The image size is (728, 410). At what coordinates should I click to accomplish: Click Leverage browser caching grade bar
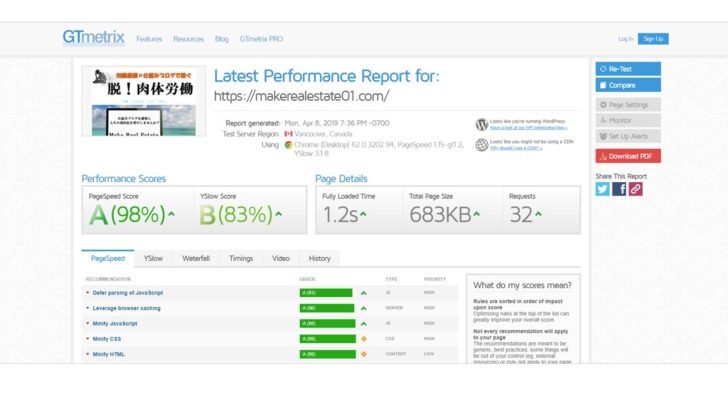coord(327,308)
